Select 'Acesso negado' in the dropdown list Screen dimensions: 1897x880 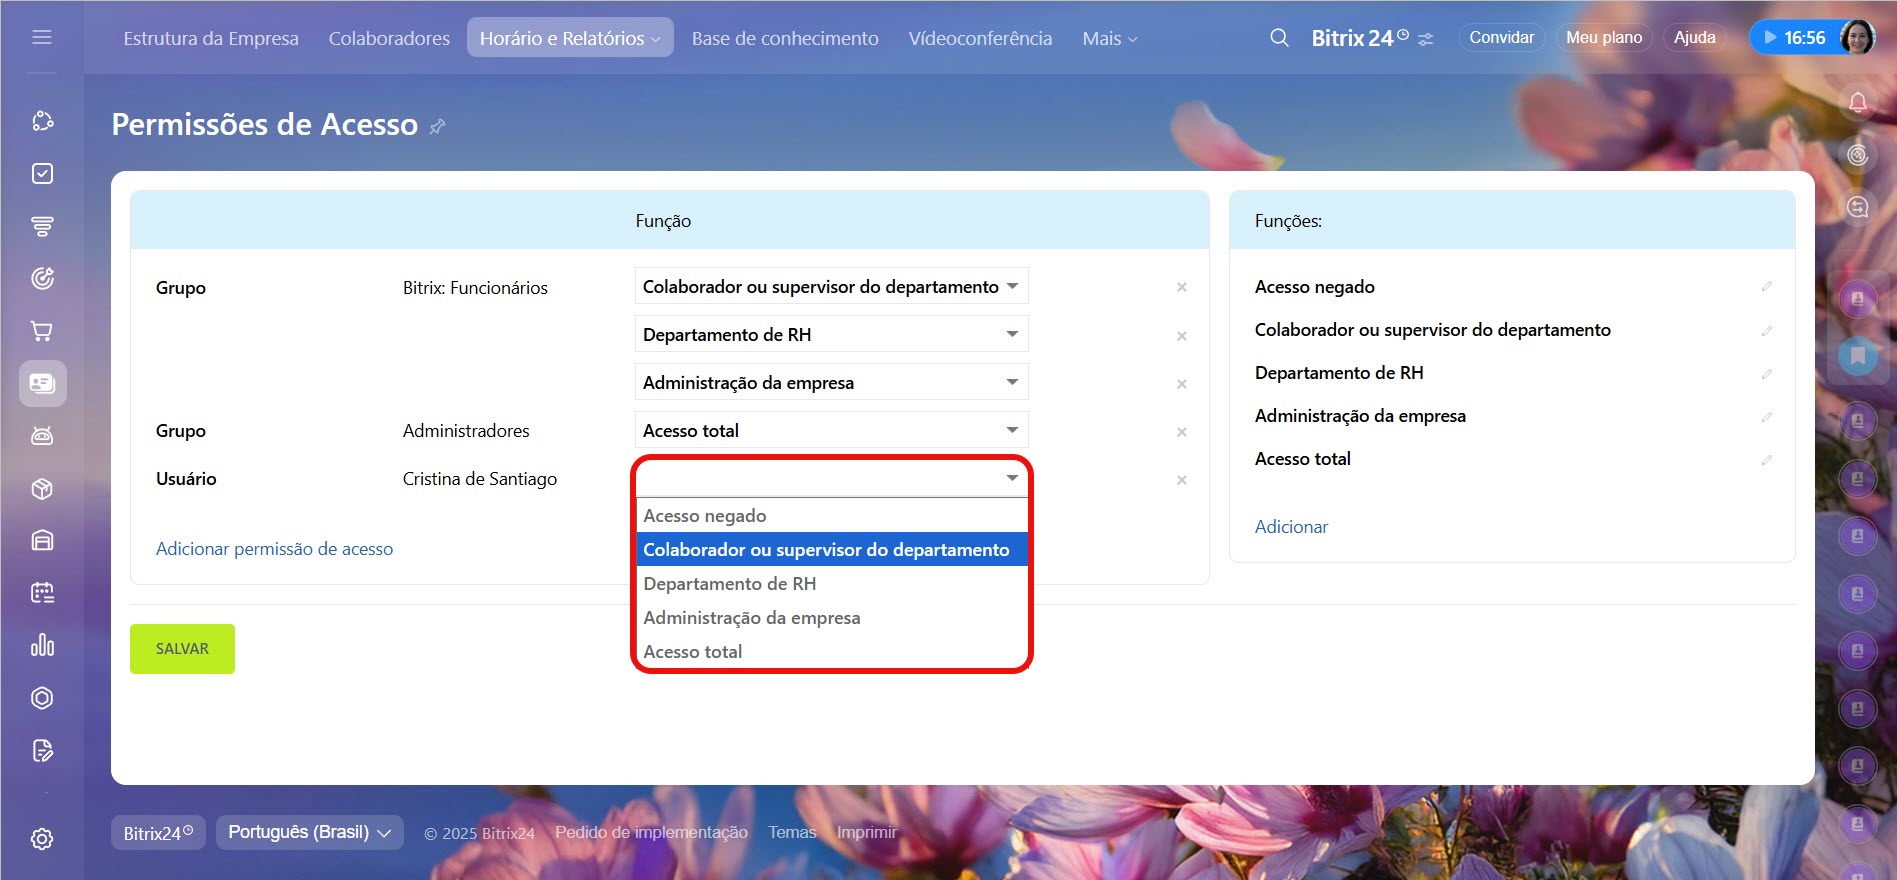pyautogui.click(x=705, y=516)
